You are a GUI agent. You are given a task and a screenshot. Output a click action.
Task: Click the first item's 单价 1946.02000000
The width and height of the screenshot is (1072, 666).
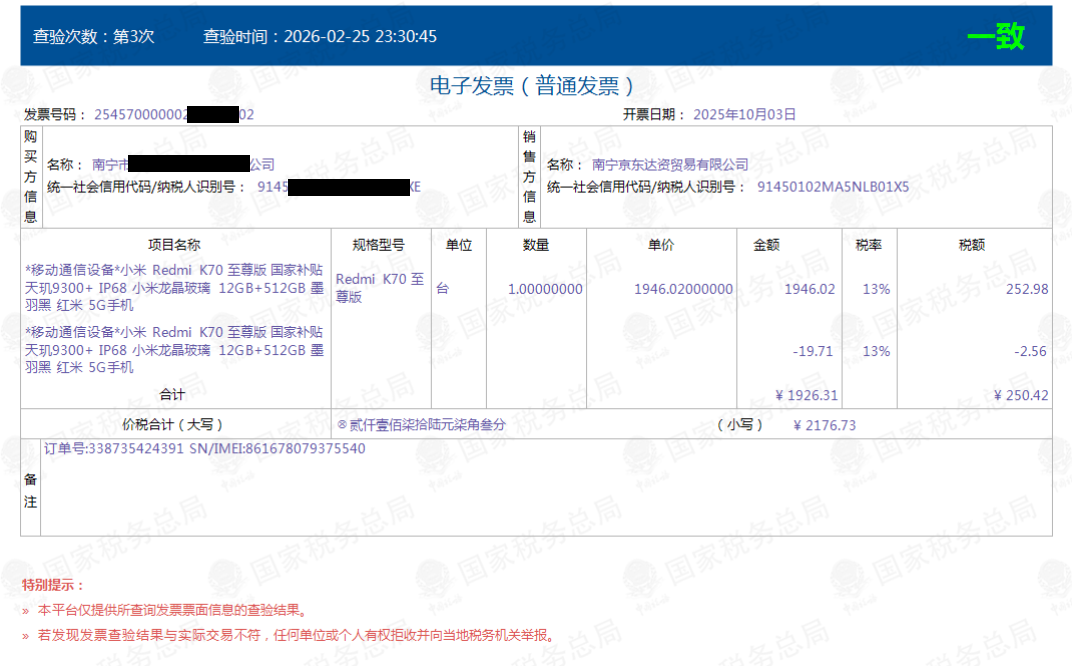click(x=683, y=289)
